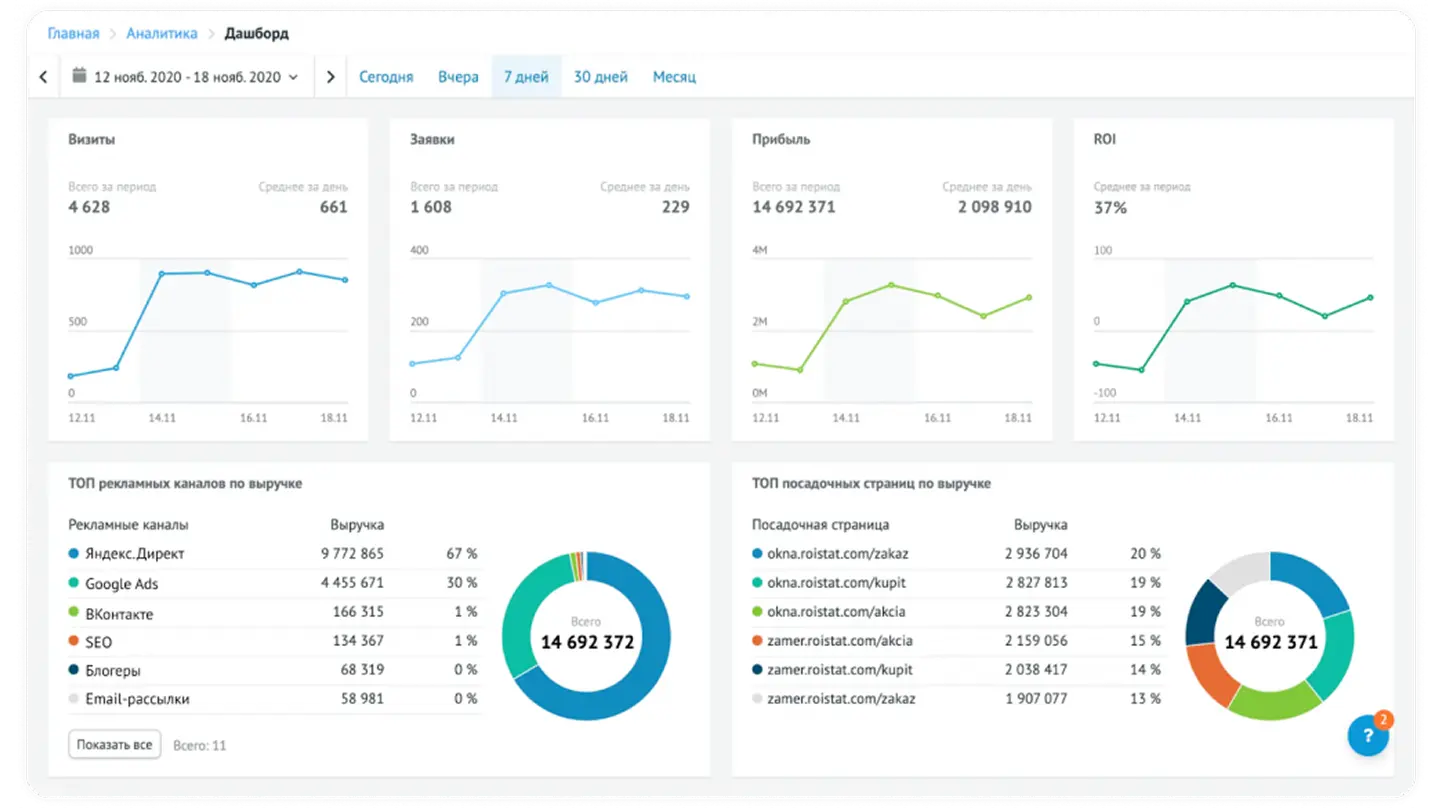The image size is (1440, 808).
Task: Click zamer.roistat.com/zakaz landing page
Action: [x=841, y=698]
